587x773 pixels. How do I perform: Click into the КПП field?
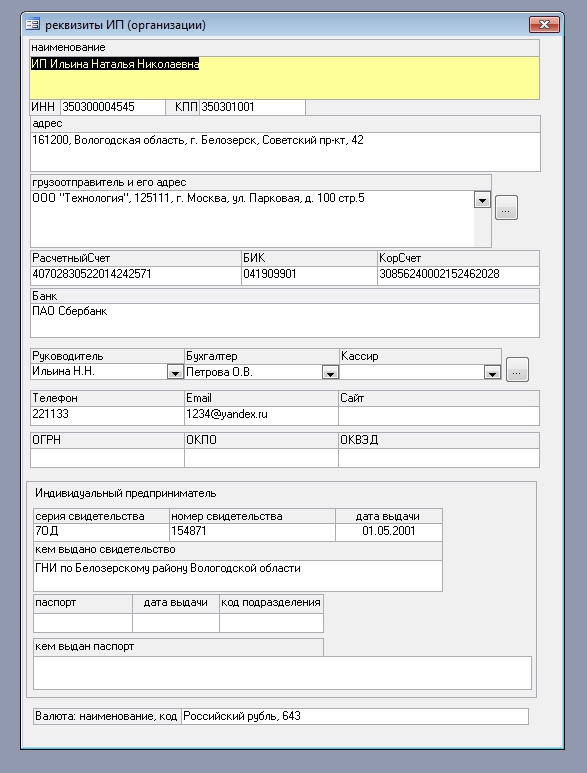tap(252, 107)
